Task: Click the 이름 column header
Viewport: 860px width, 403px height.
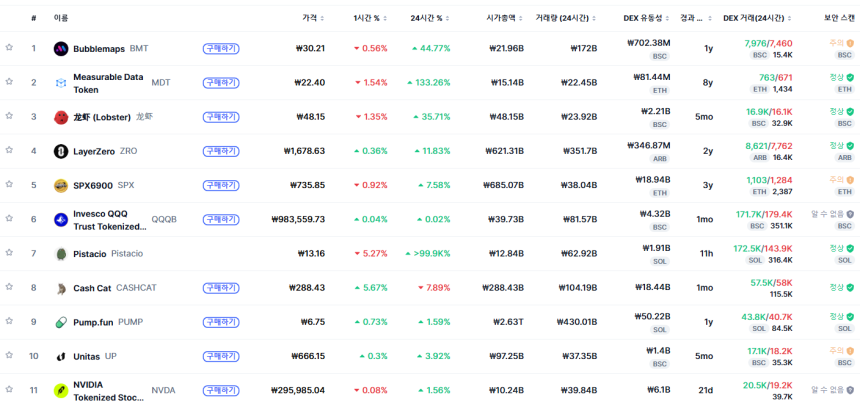Action: pos(61,18)
